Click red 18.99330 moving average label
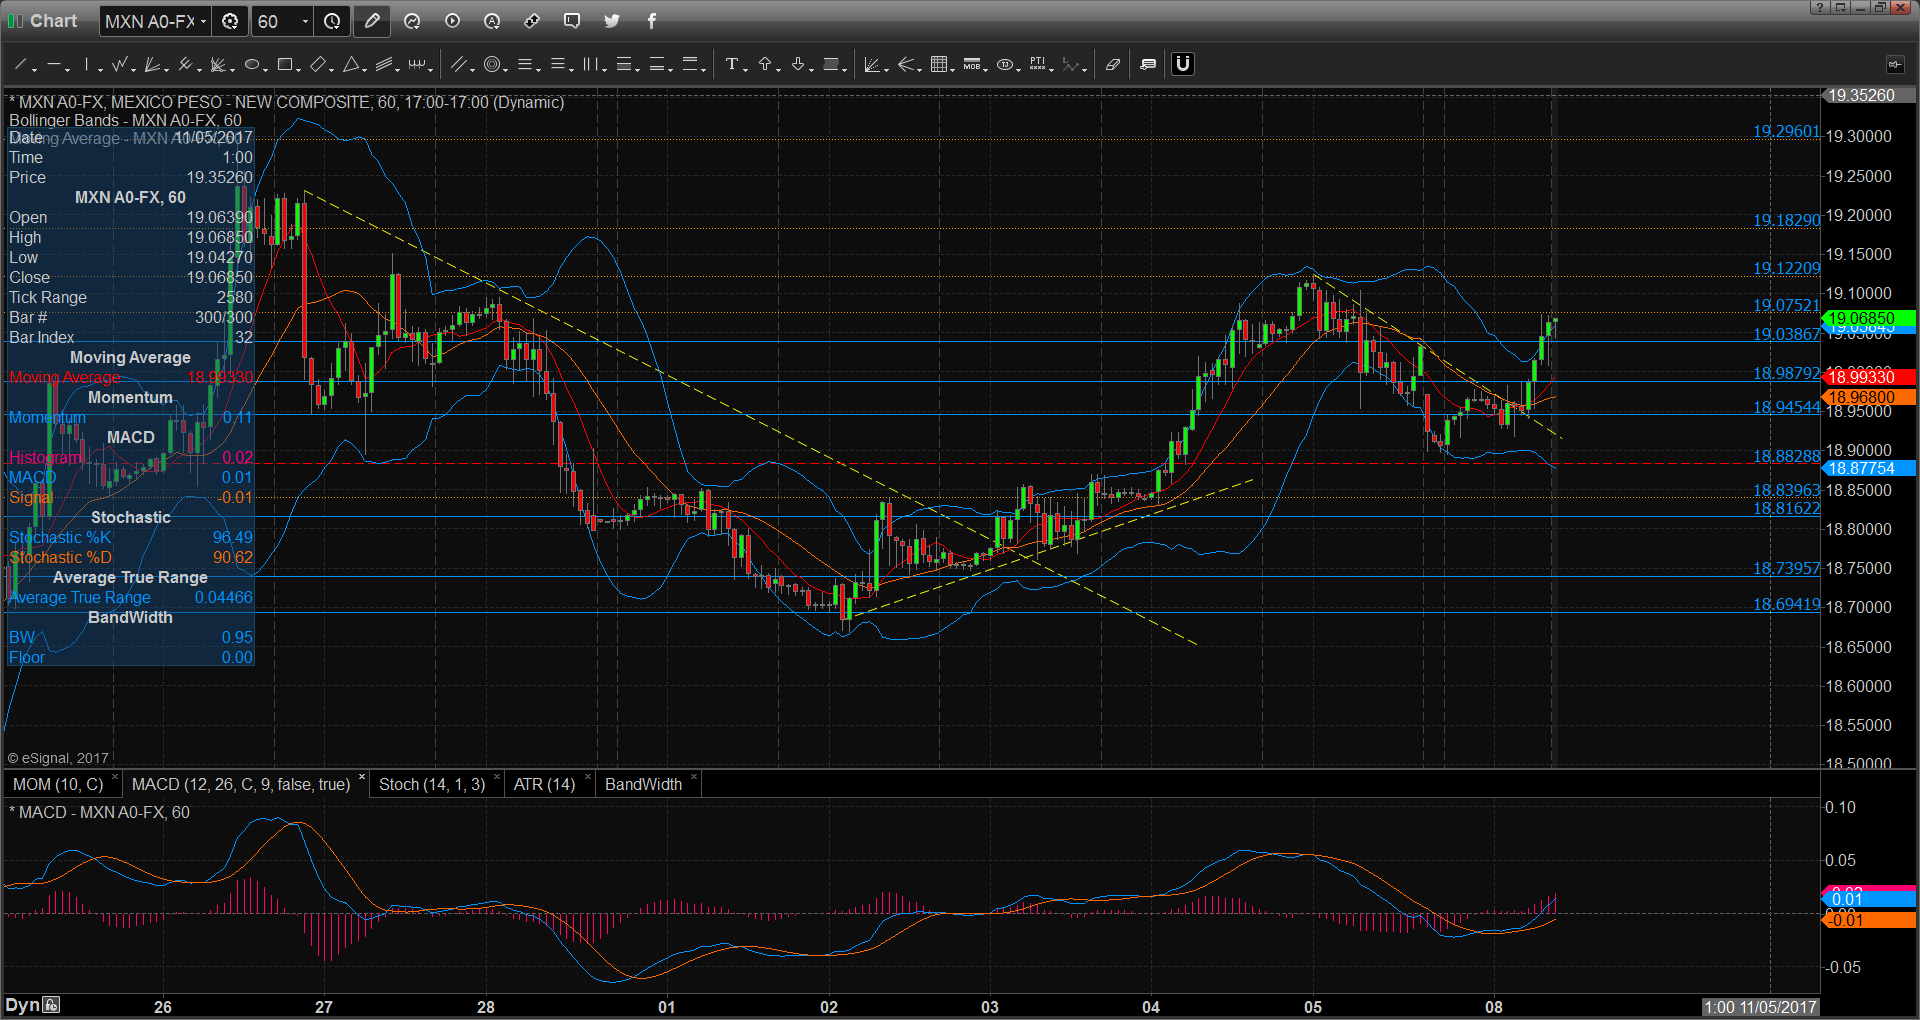Screen dimensions: 1920x1020 click(x=1868, y=377)
